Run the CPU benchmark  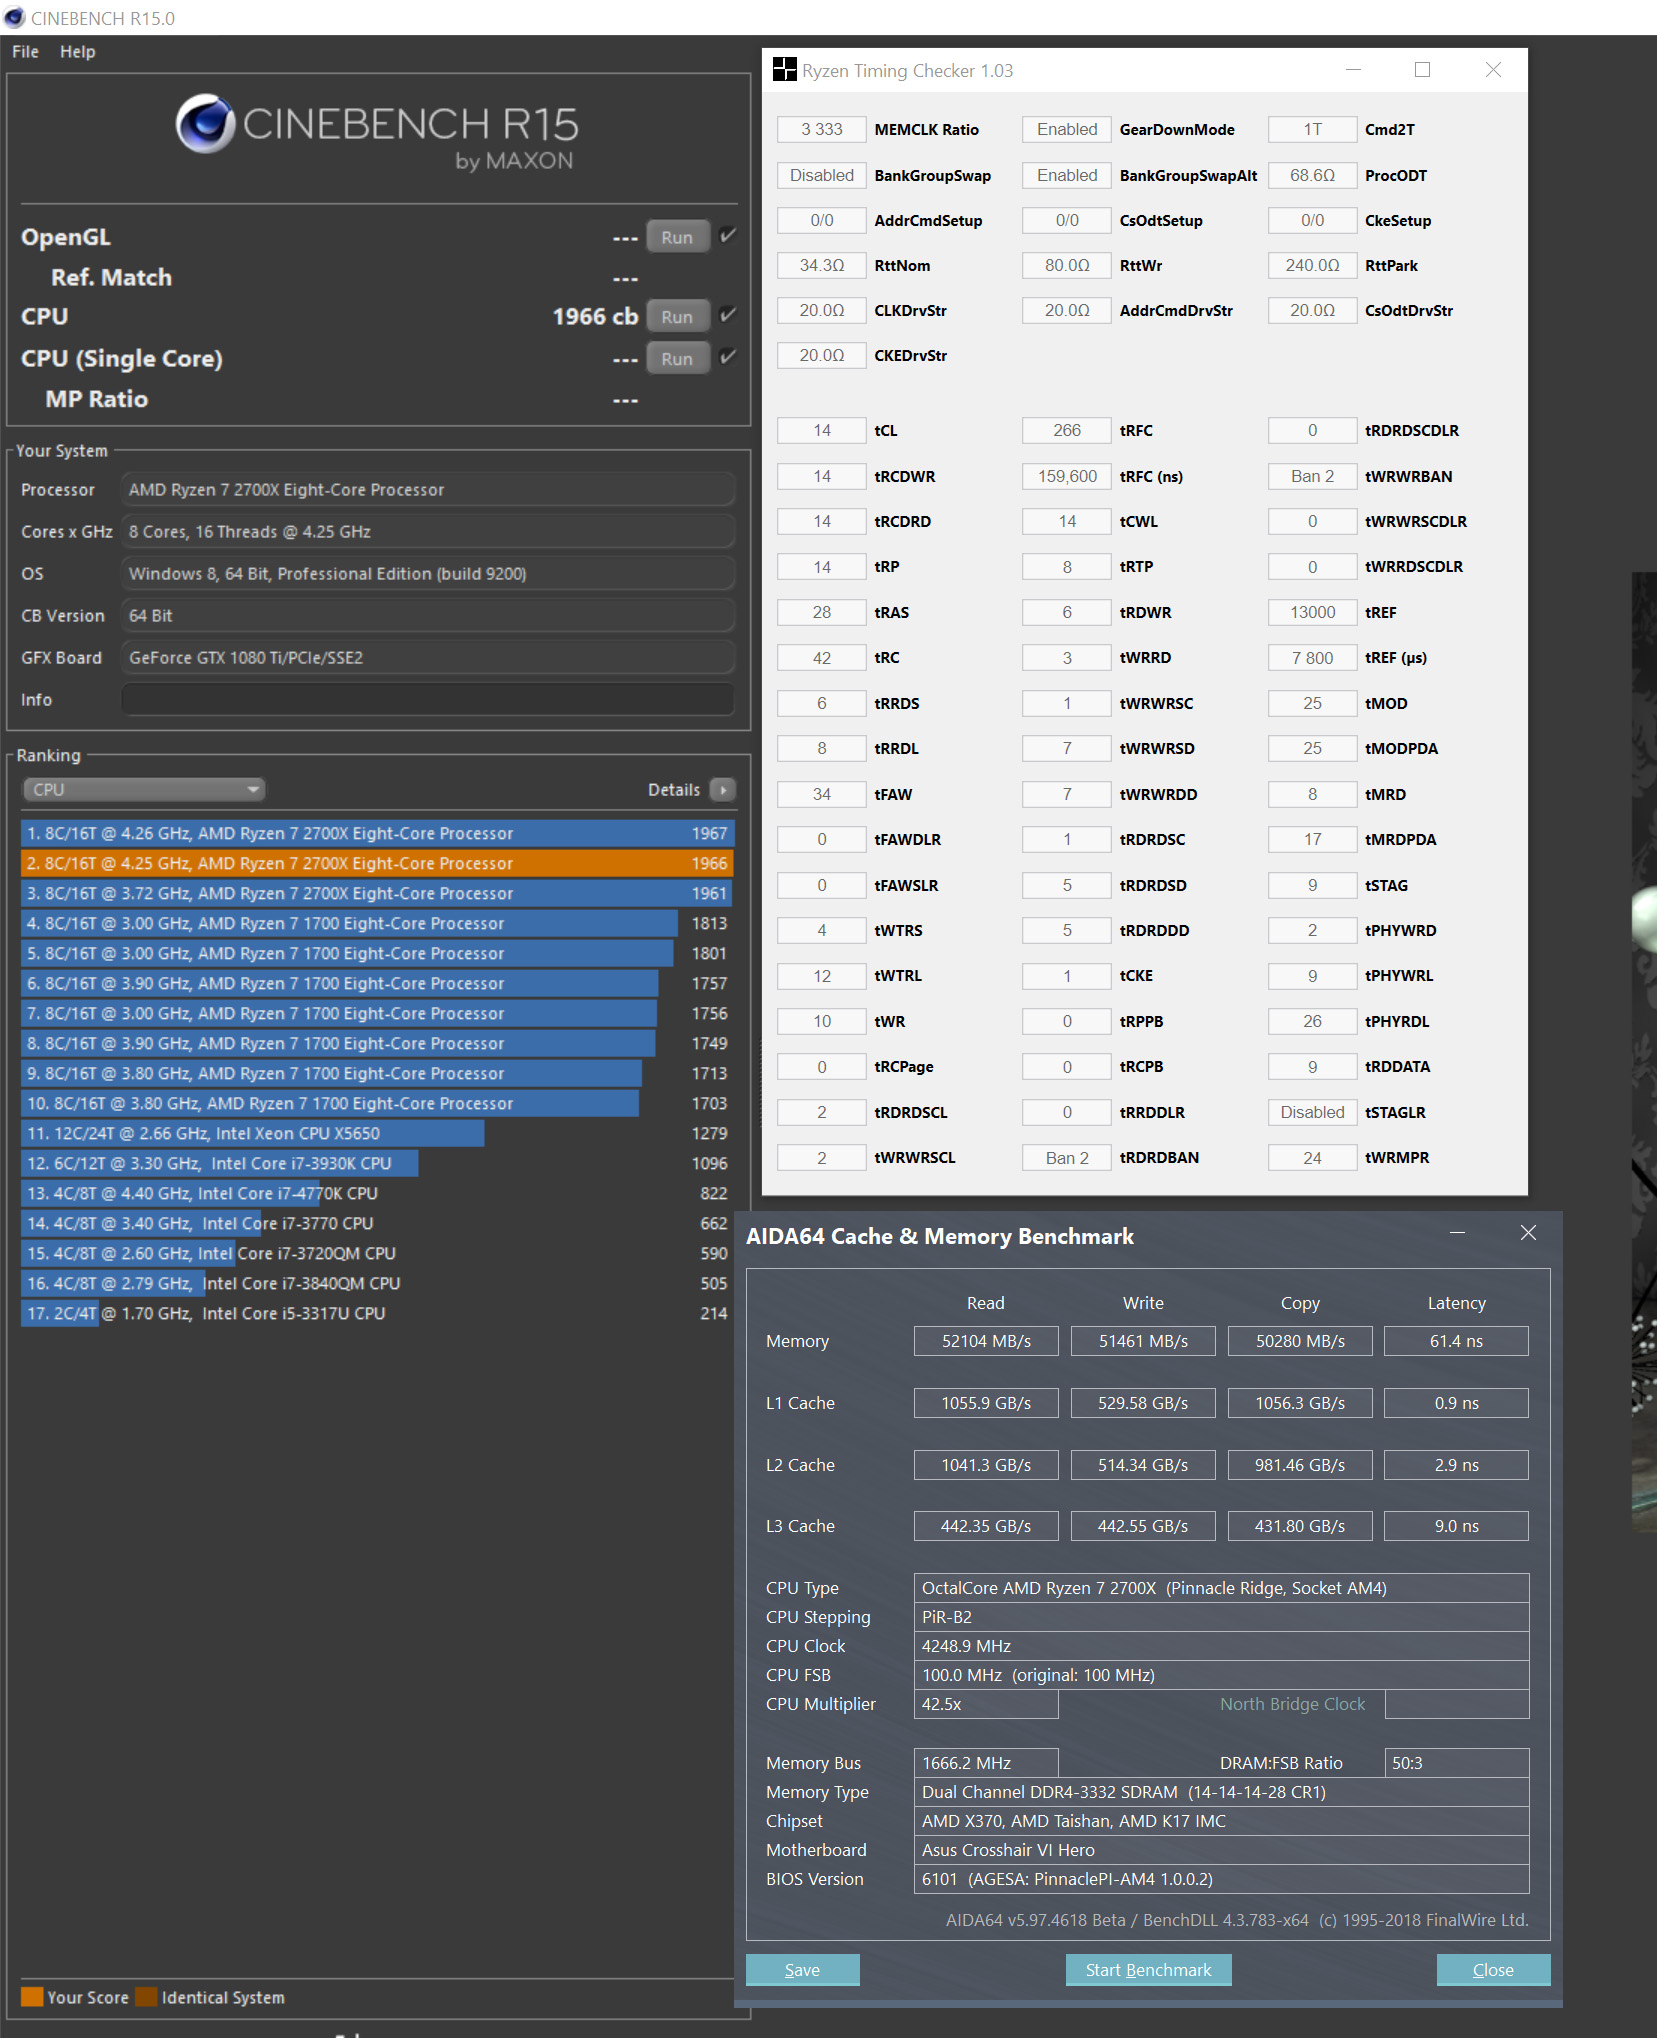677,316
